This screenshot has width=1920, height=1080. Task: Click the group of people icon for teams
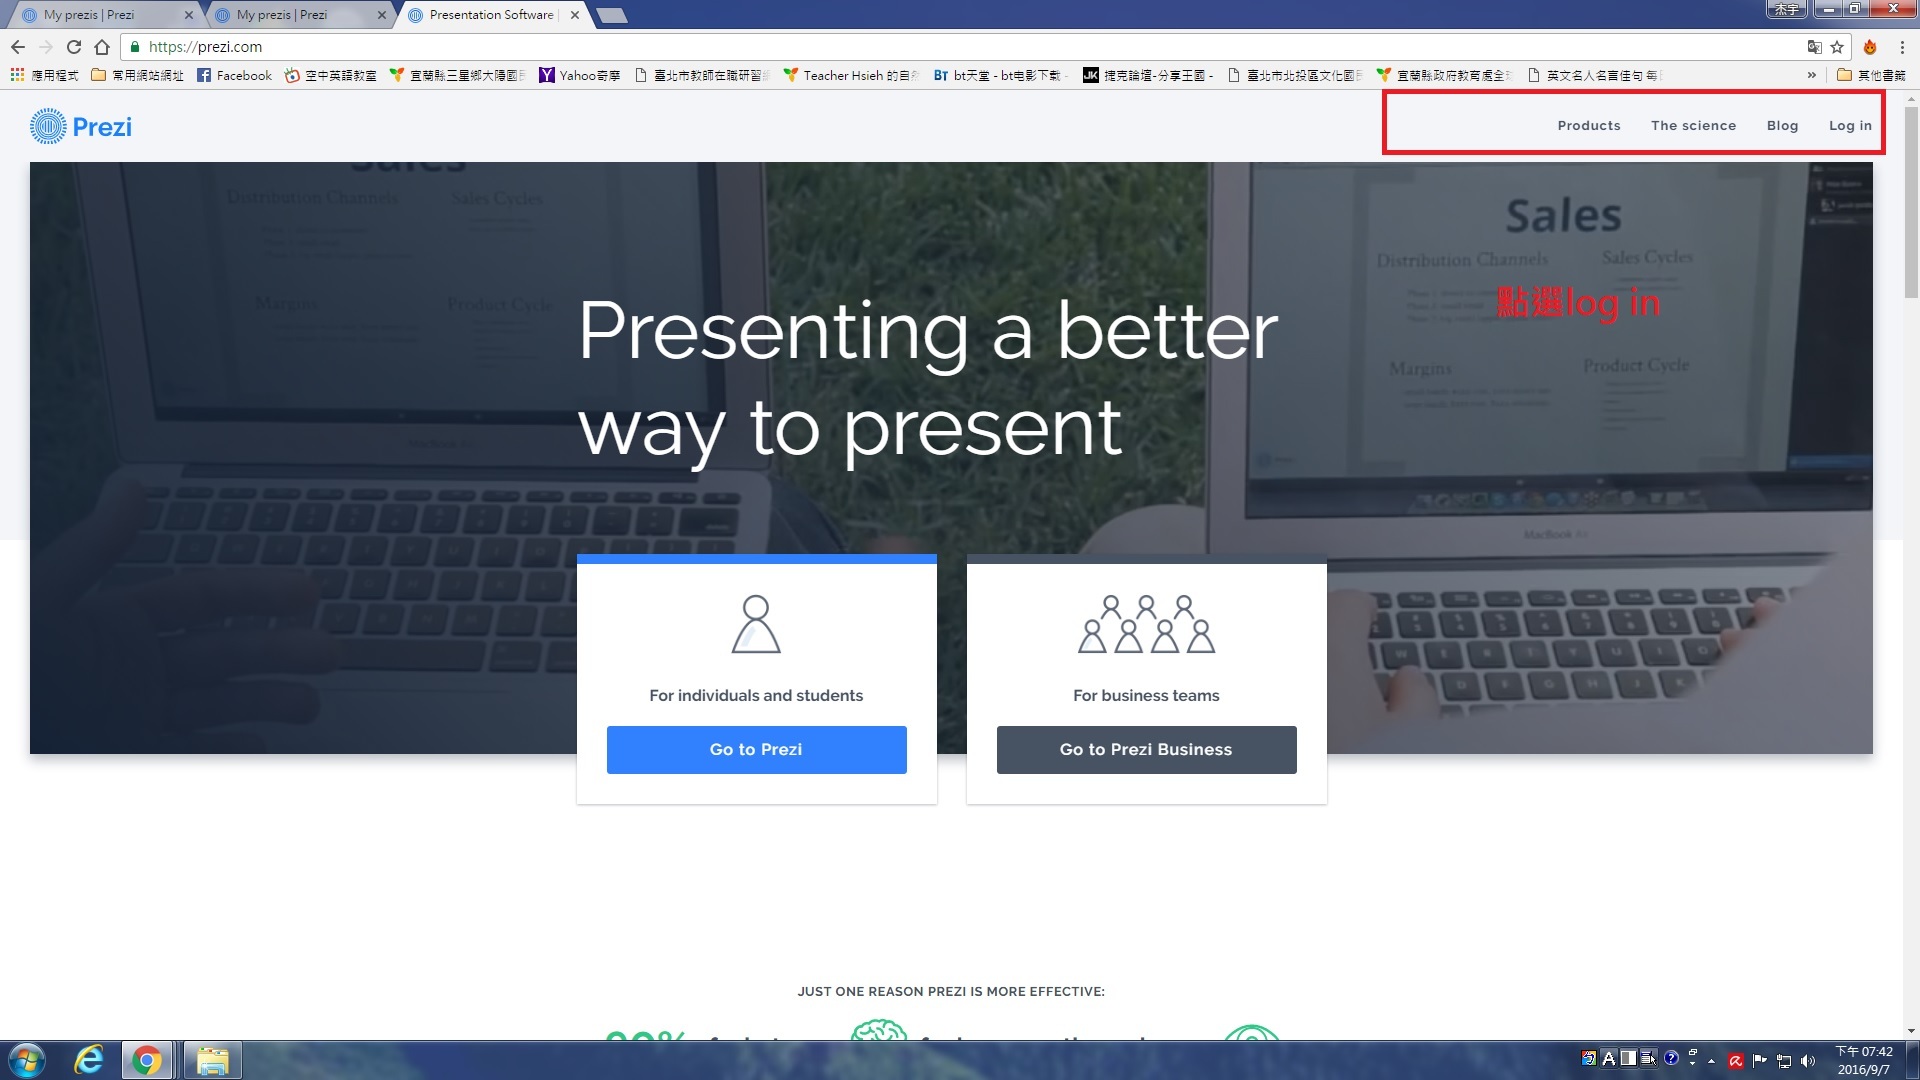(x=1146, y=624)
